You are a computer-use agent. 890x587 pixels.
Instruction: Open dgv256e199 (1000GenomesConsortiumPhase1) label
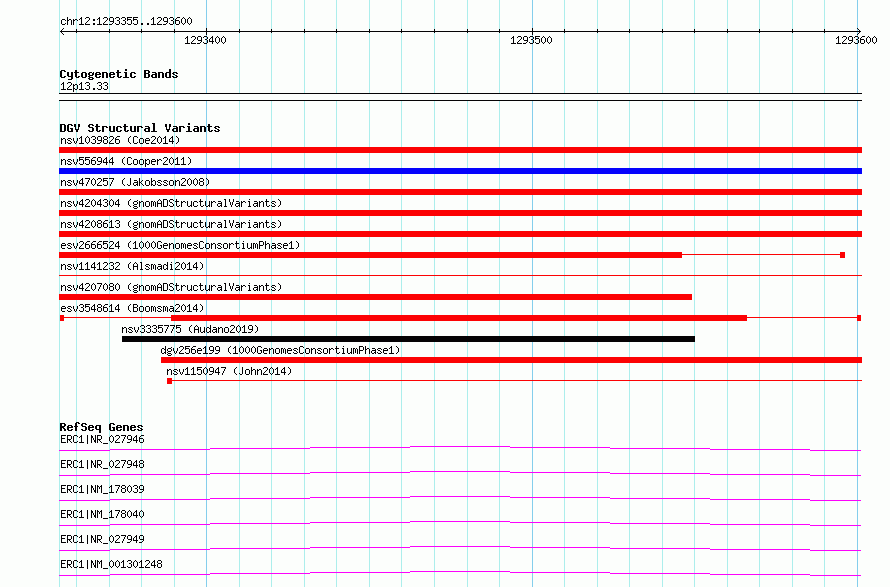tap(280, 350)
